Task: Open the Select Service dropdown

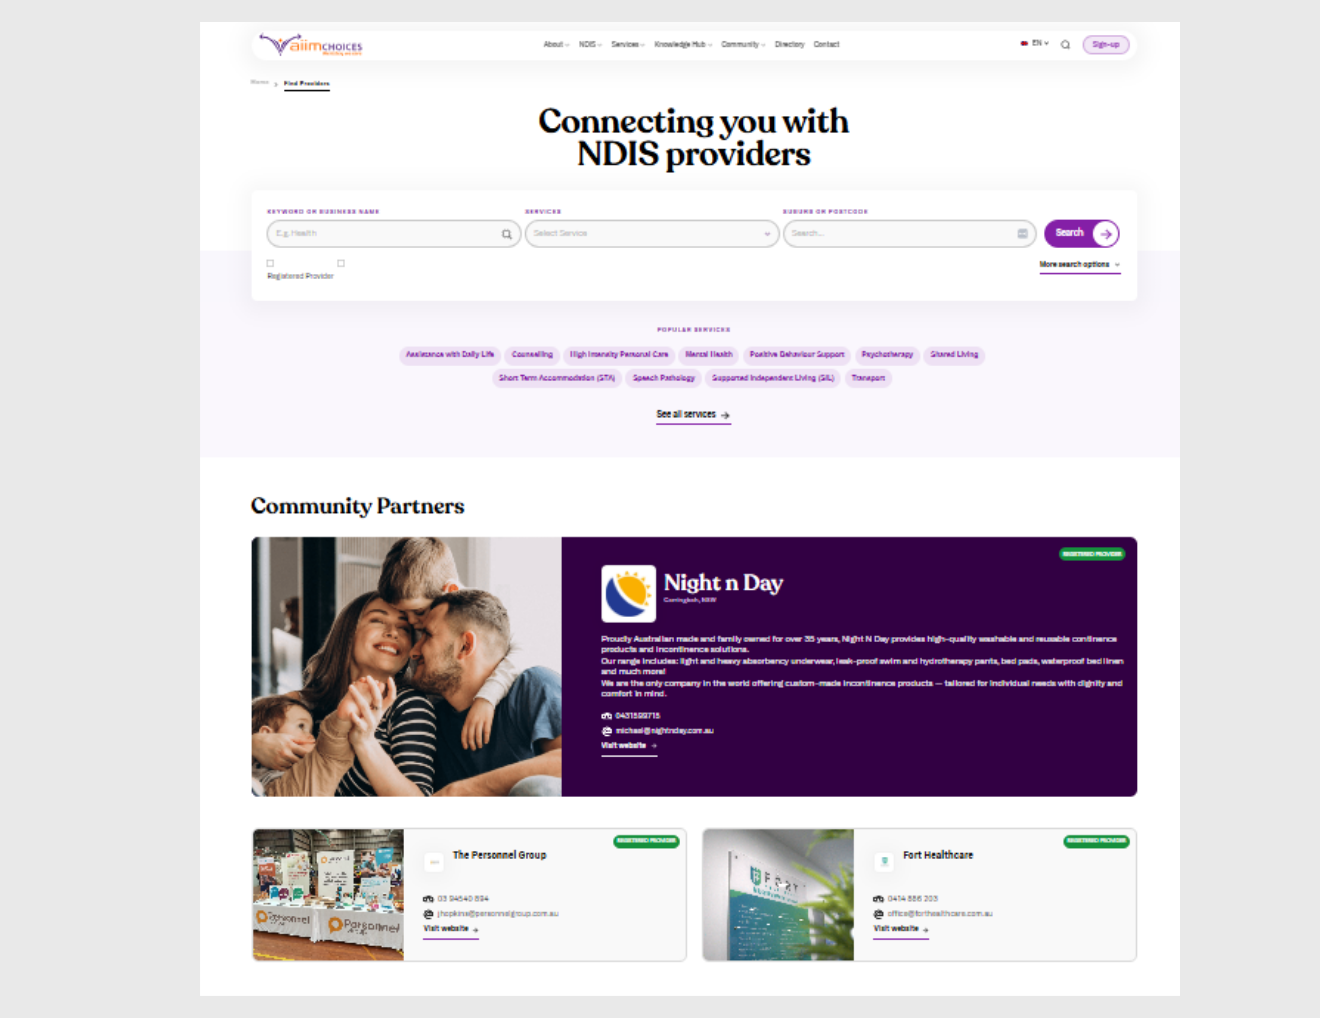Action: click(x=652, y=233)
